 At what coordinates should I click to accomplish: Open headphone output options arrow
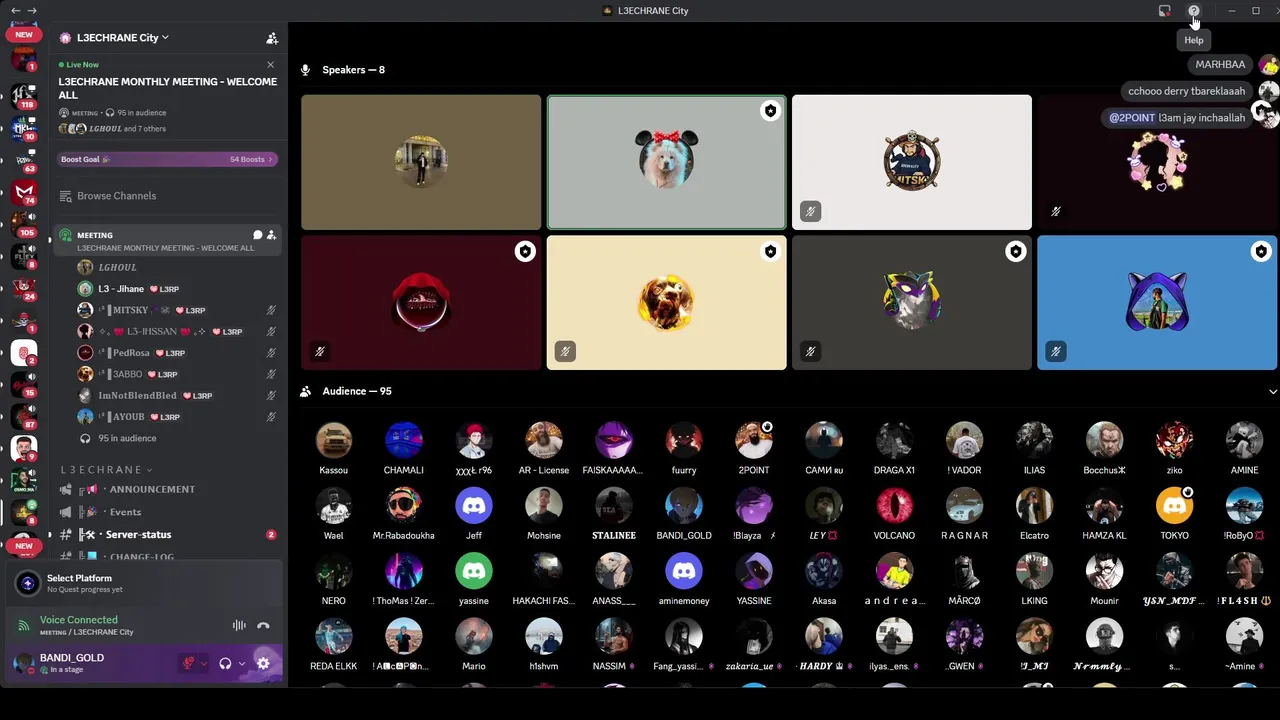241,663
